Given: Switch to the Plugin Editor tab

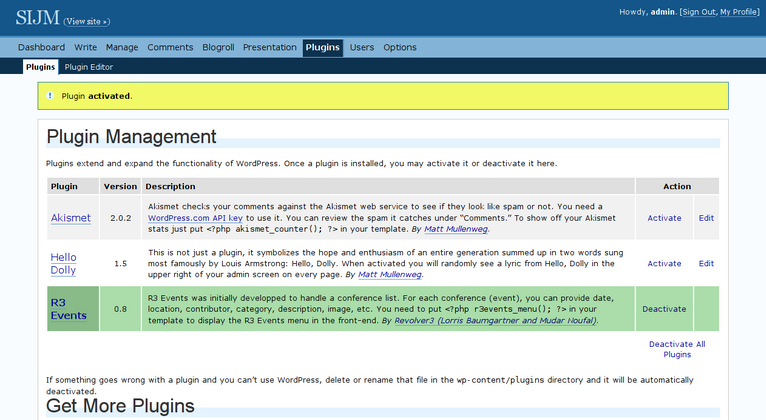Looking at the screenshot, I should 89,67.
